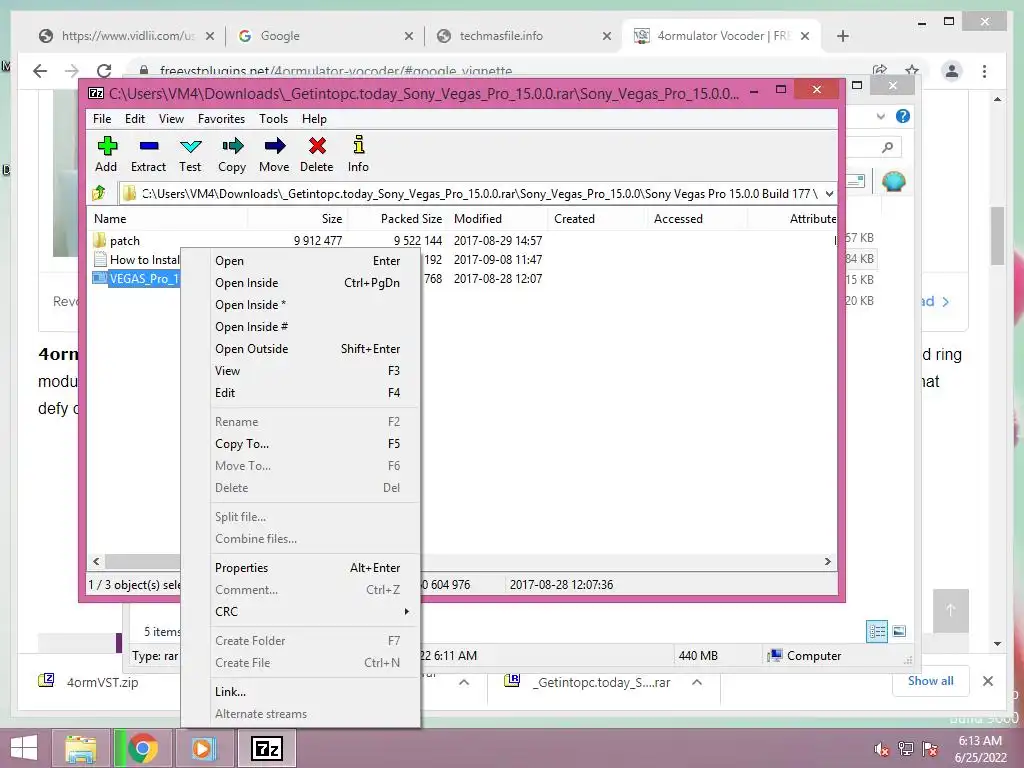This screenshot has height=768, width=1024.
Task: Click the Chrome page vertical scrollbar thumb
Action: [997, 236]
